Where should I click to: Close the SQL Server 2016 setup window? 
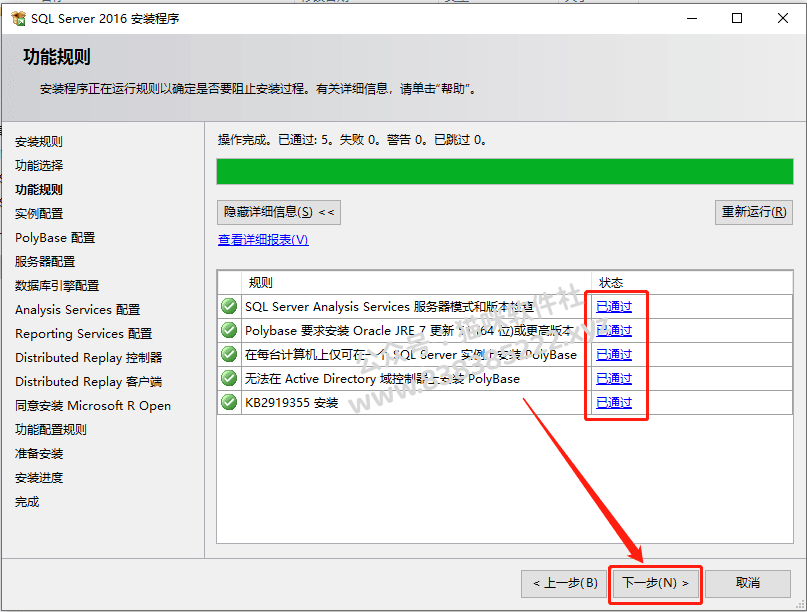pyautogui.click(x=783, y=19)
